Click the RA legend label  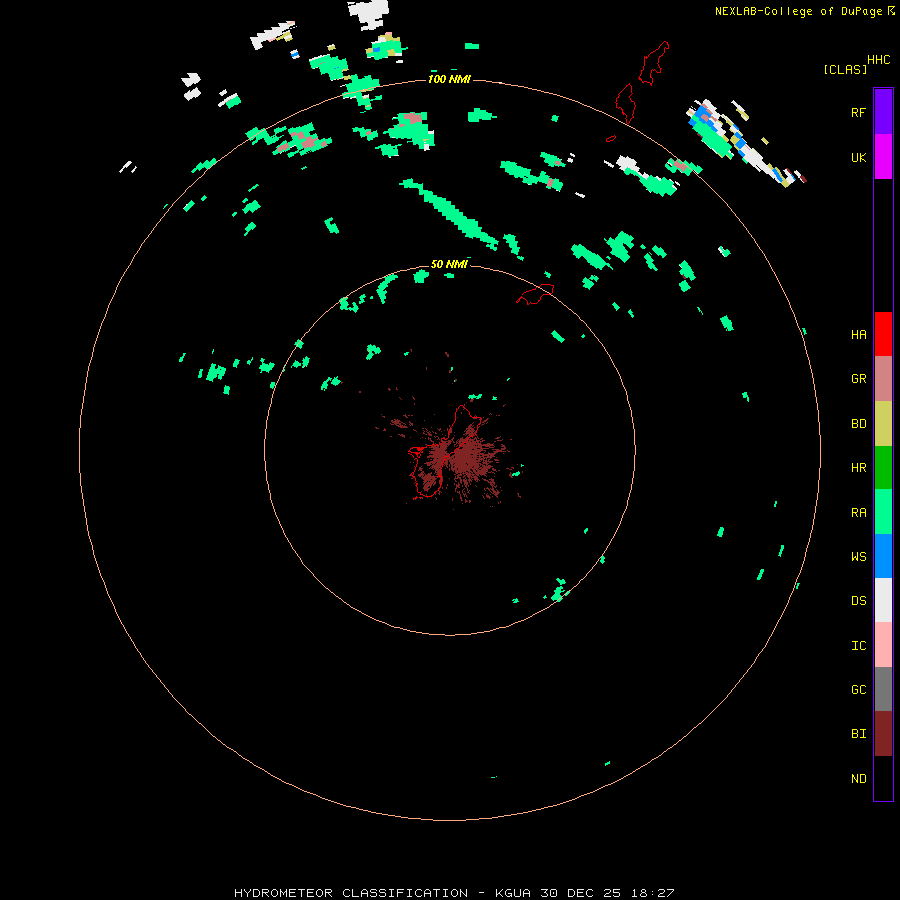pos(858,513)
